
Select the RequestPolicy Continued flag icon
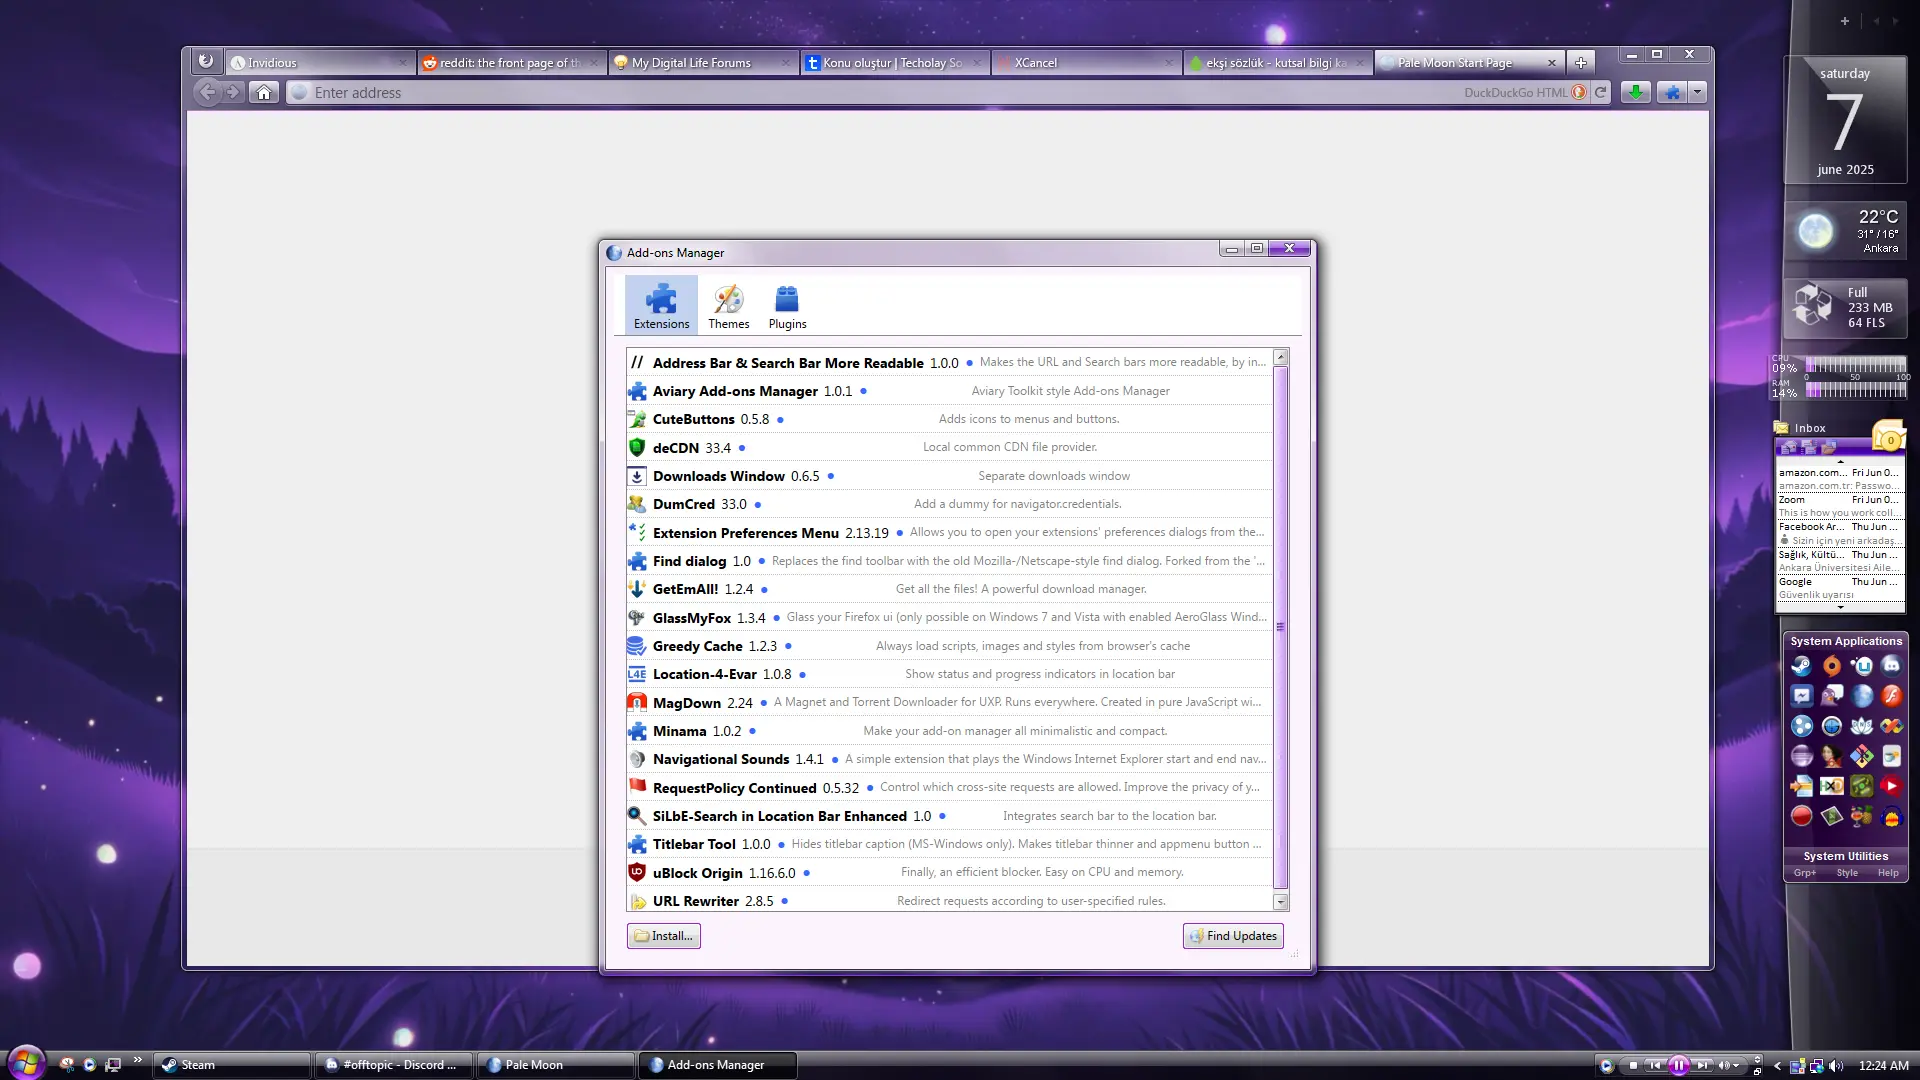(637, 787)
